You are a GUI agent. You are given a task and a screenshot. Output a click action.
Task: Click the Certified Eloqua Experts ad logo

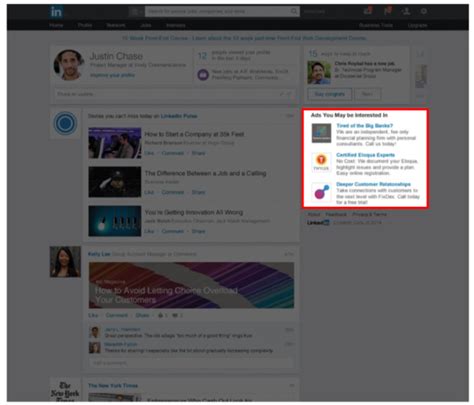[321, 162]
